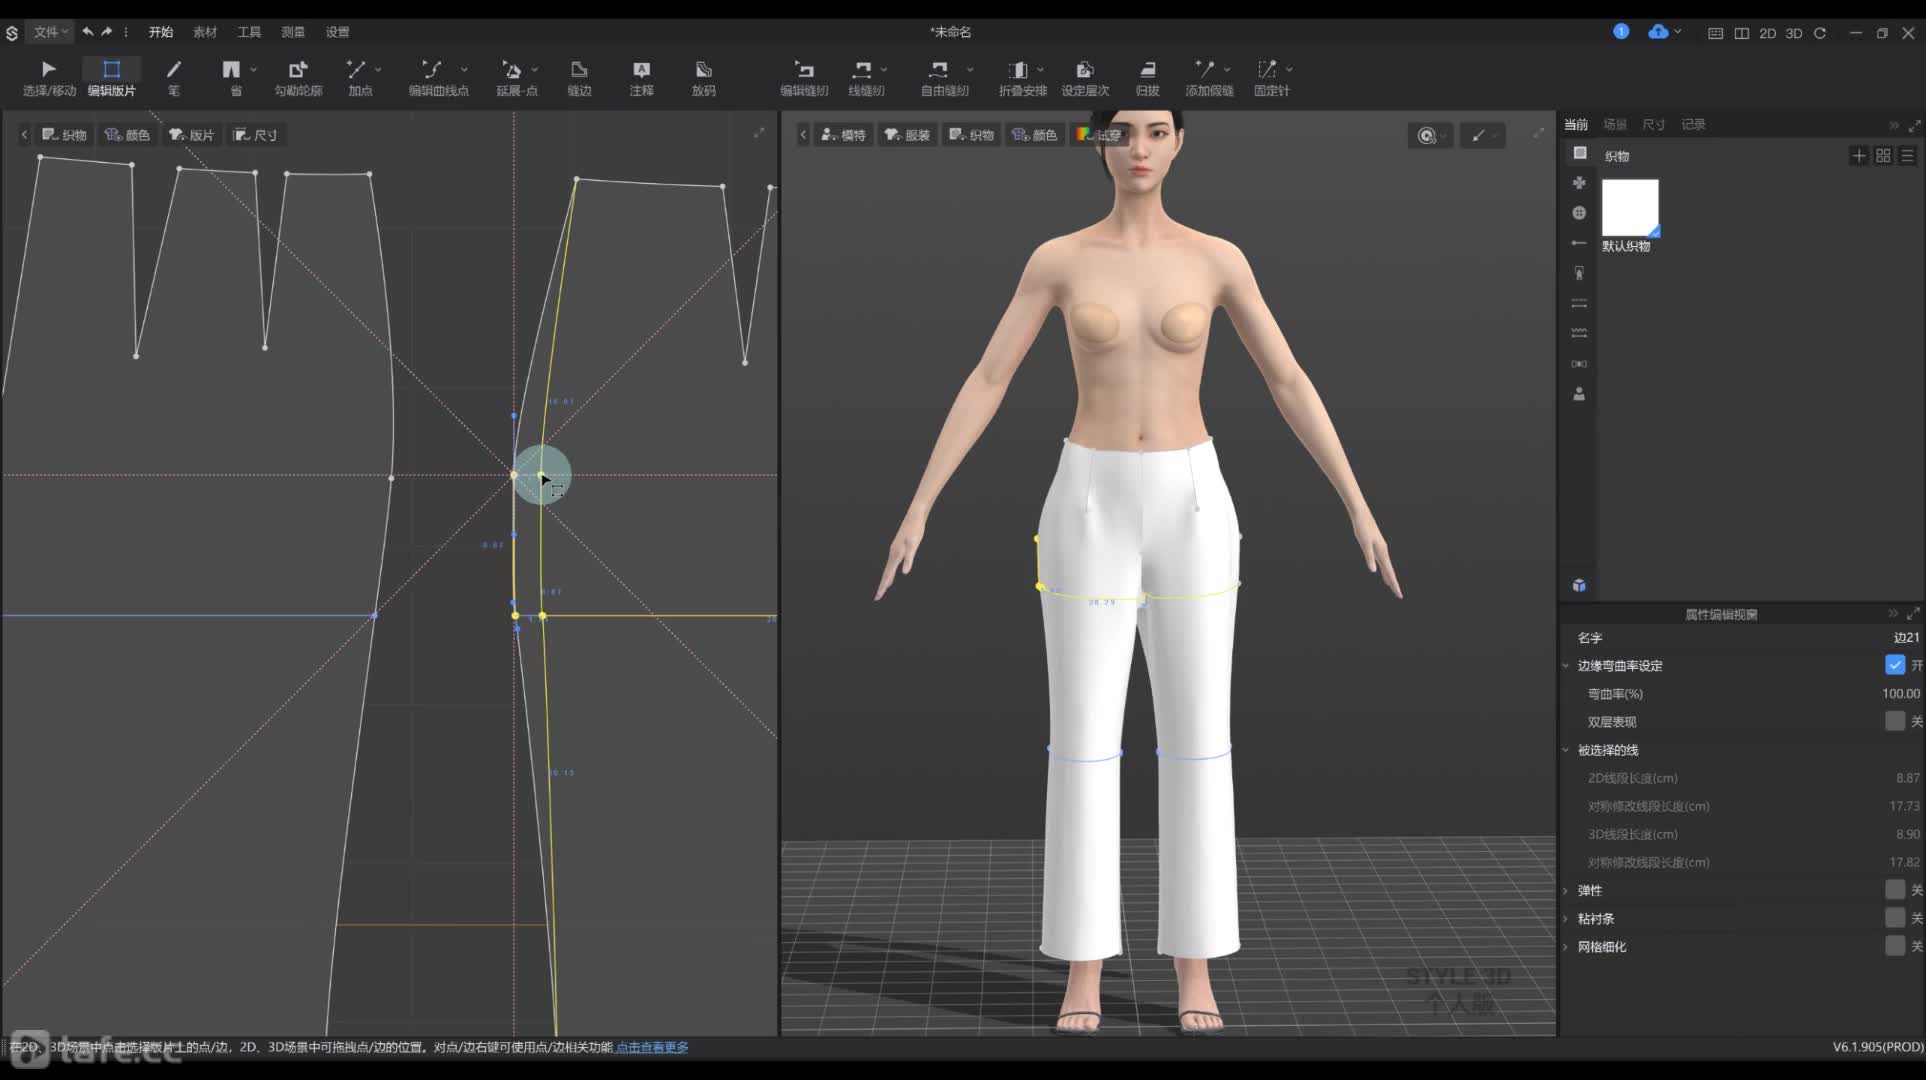Switch to 2D-only view
Image resolution: width=1926 pixels, height=1080 pixels.
click(1768, 33)
